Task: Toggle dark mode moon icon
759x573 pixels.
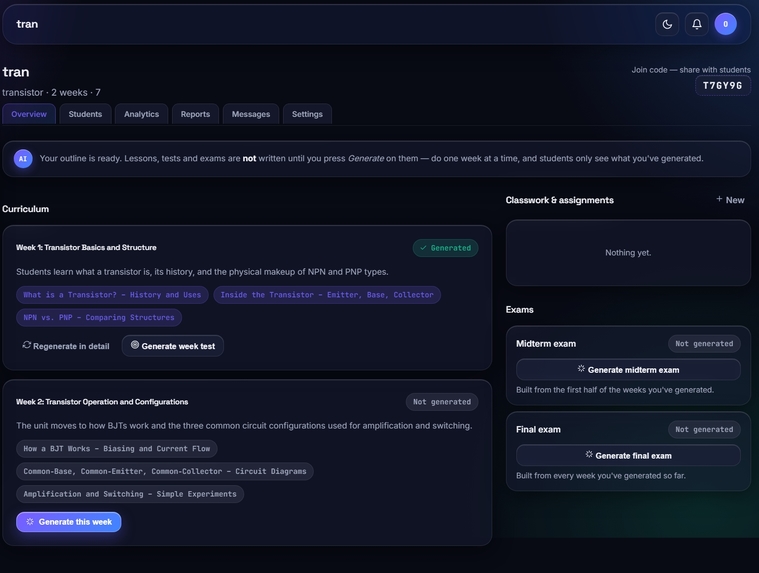Action: click(x=667, y=24)
